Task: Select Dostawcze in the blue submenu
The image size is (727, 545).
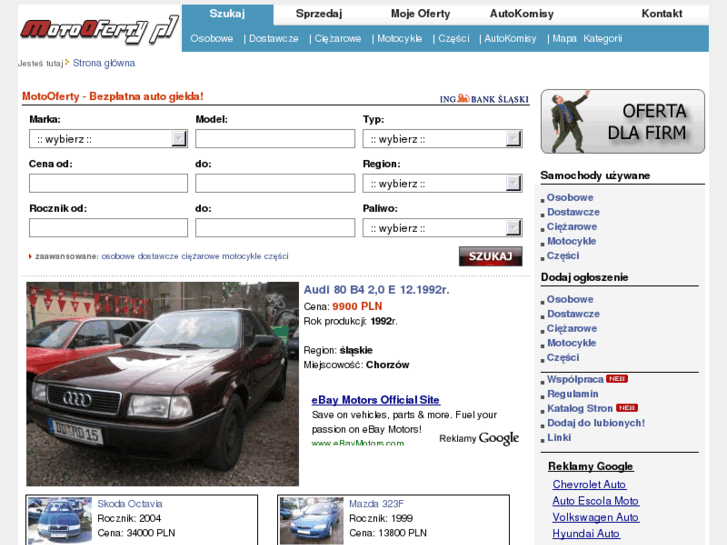Action: (x=274, y=38)
